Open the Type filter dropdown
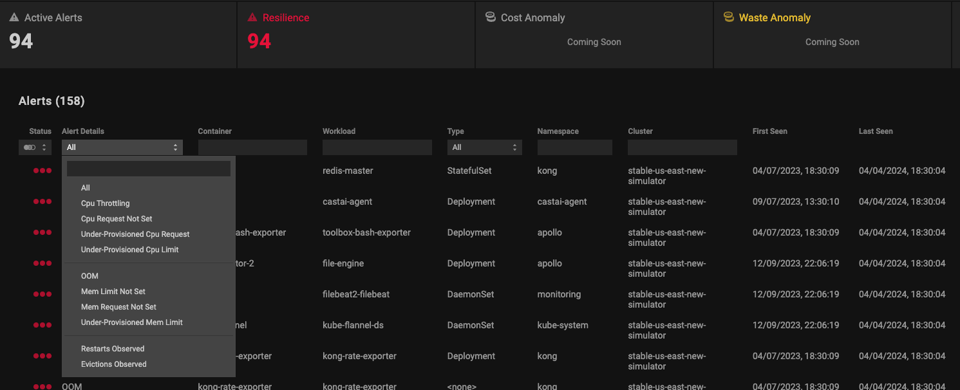The width and height of the screenshot is (960, 390). (x=484, y=148)
